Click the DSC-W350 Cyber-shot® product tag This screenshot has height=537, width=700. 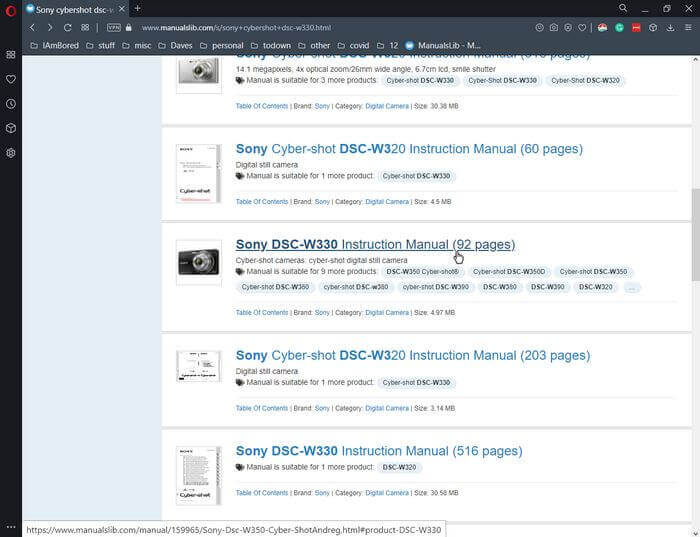point(422,271)
